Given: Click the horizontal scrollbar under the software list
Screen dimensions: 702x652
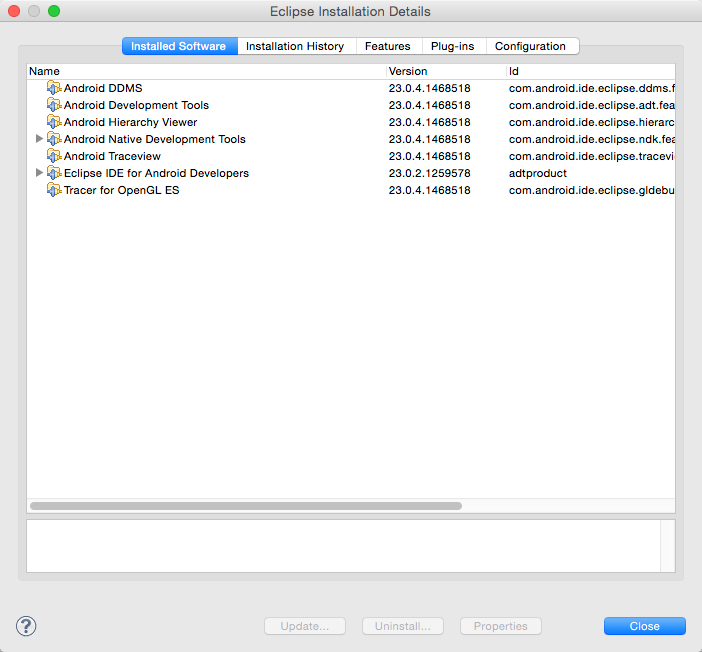Looking at the screenshot, I should [245, 506].
